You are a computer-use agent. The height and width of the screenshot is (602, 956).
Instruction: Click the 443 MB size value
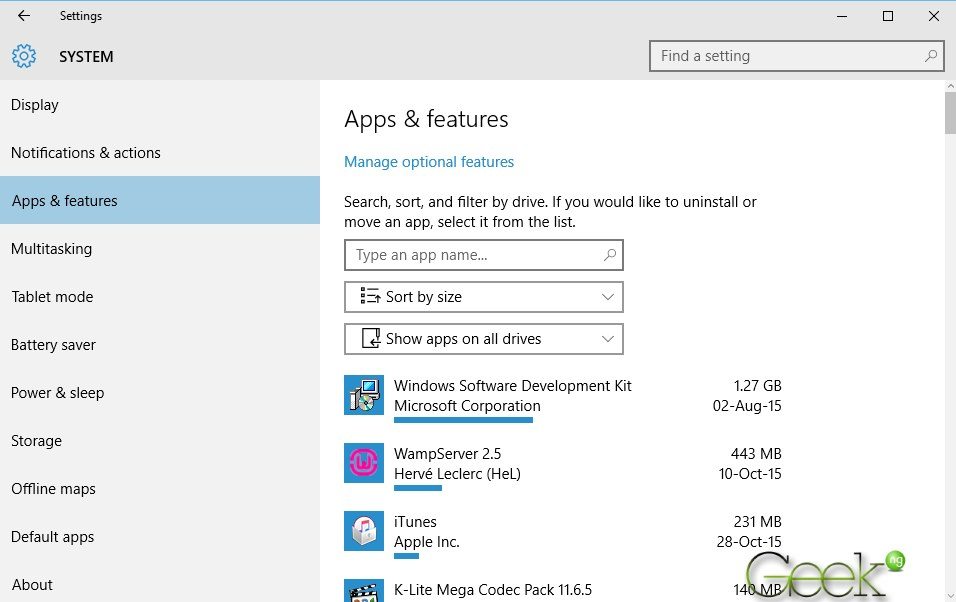pos(756,454)
